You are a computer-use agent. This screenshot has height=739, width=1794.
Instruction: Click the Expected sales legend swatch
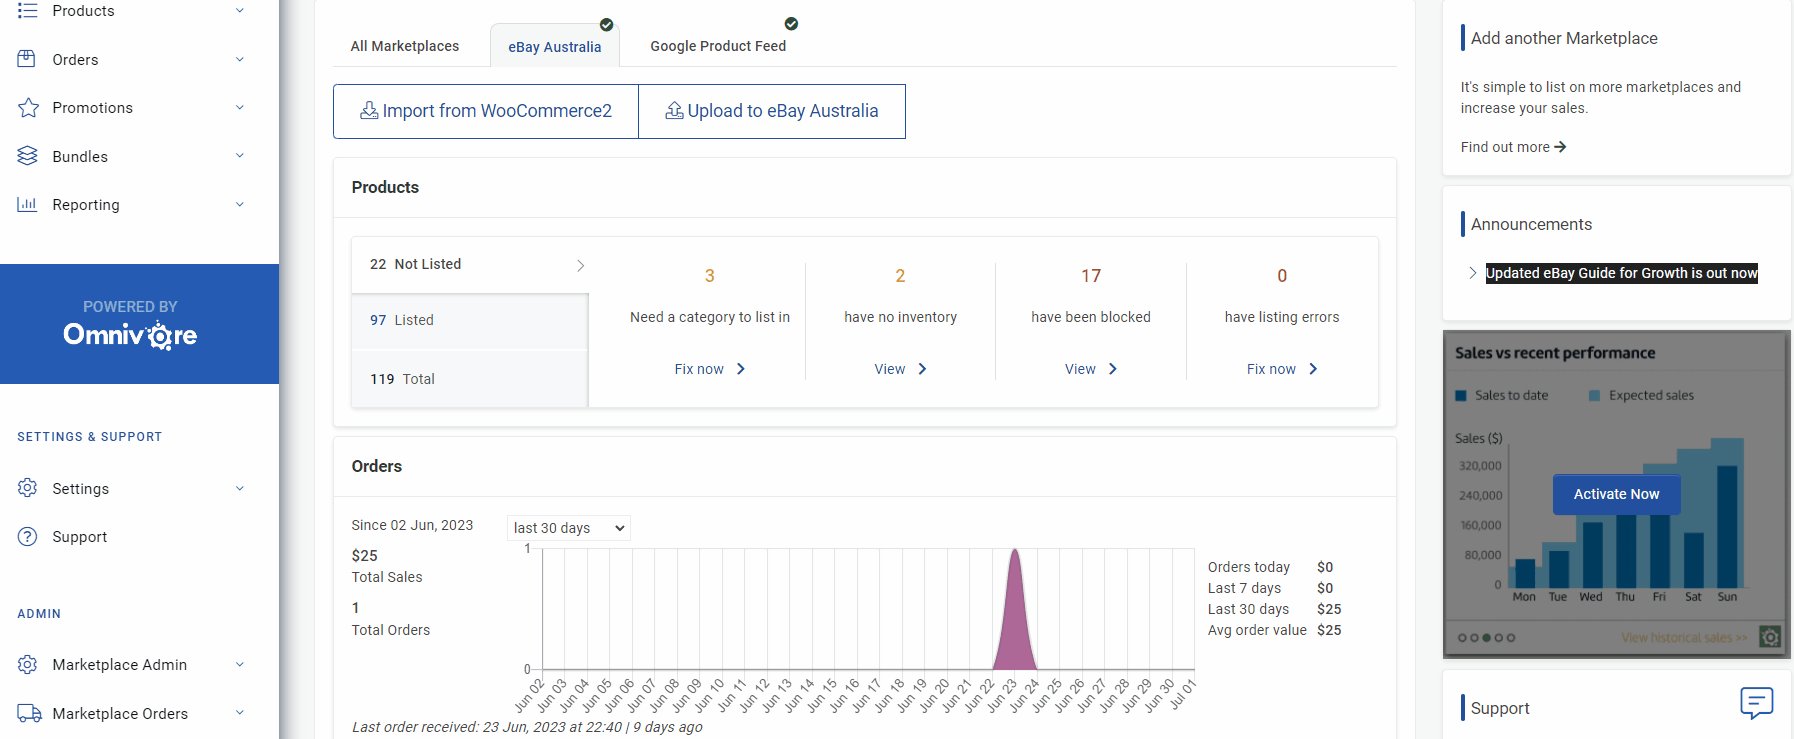[x=1595, y=395]
